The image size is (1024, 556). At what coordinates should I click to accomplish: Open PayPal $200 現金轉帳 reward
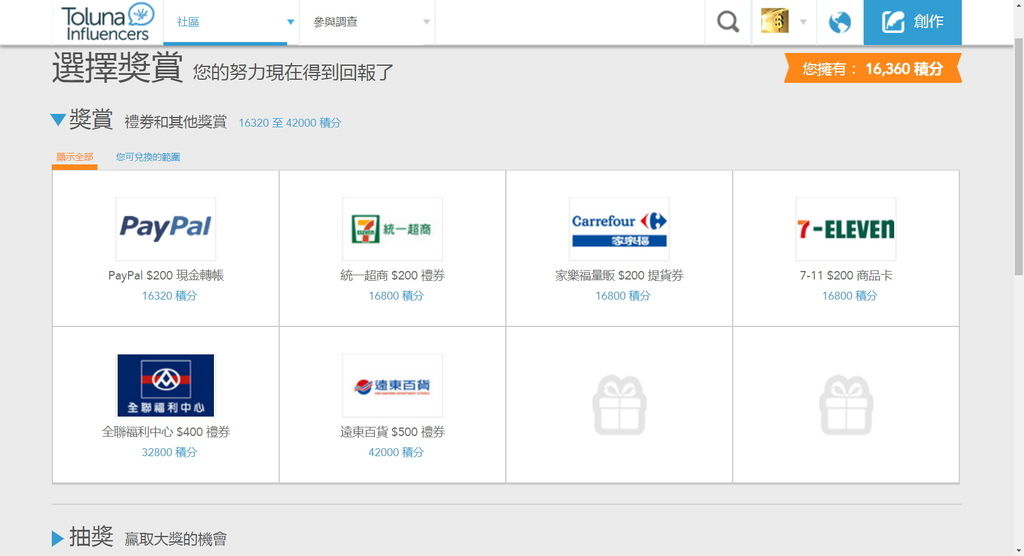point(166,276)
